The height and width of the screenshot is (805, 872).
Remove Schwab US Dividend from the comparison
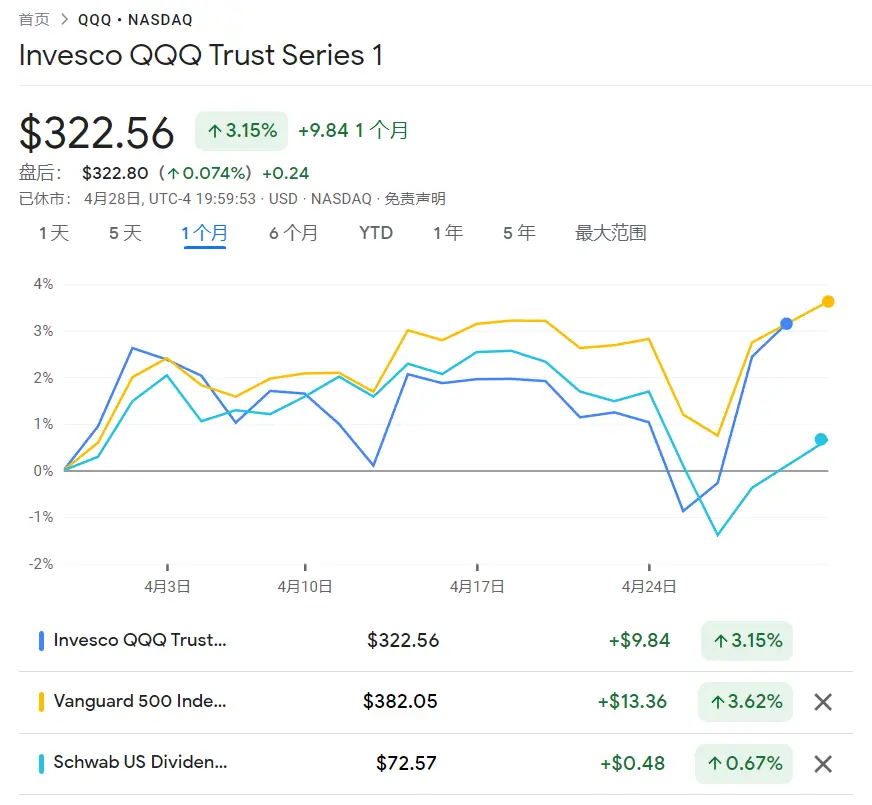(x=823, y=764)
